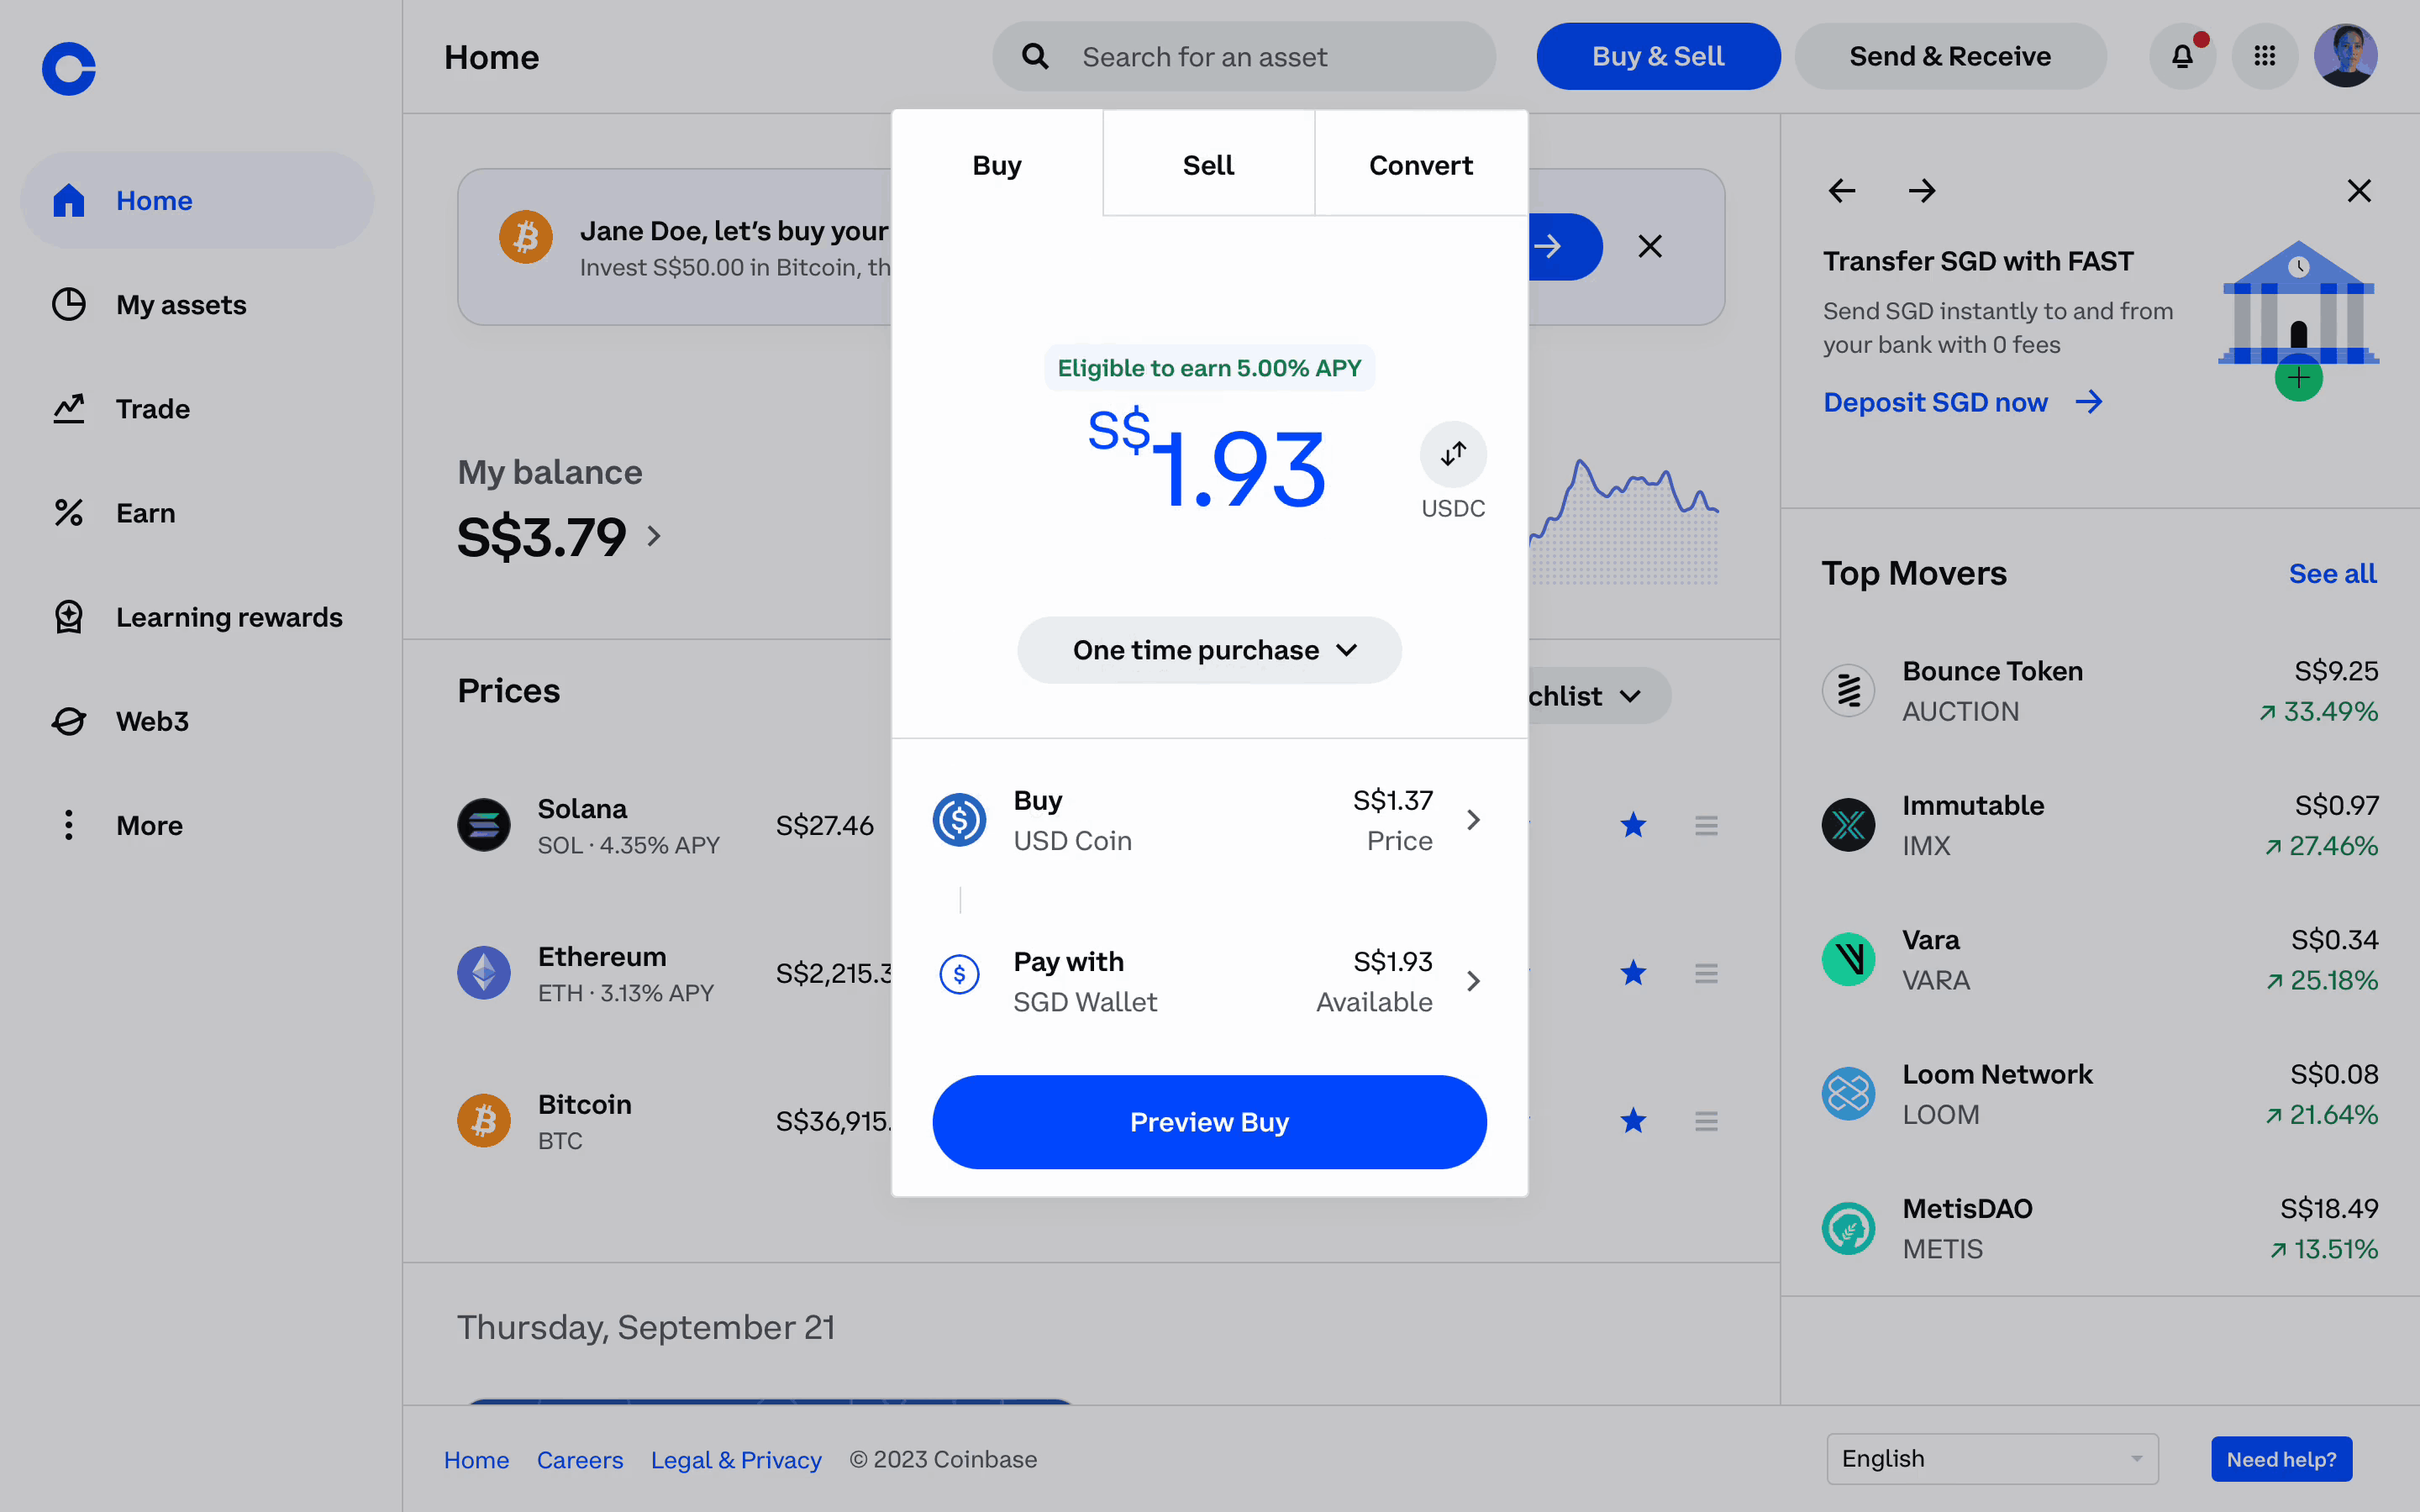Screen dimensions: 2420x1512
Task: Click the Coinbase logo
Action: tap(69, 69)
